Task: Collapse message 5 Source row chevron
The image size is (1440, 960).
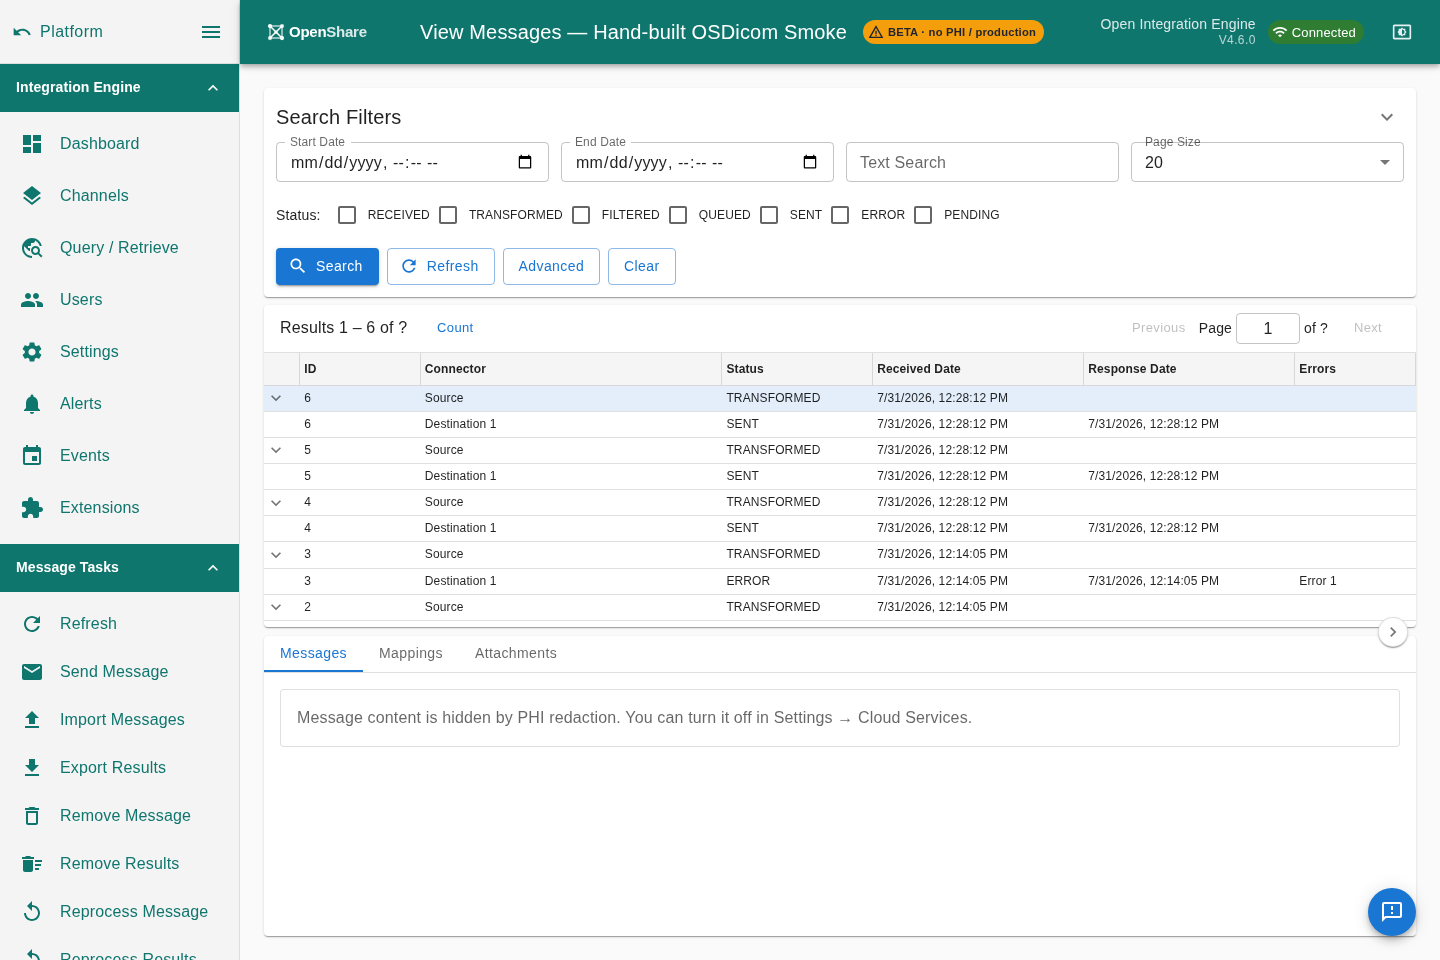Action: pos(276,450)
